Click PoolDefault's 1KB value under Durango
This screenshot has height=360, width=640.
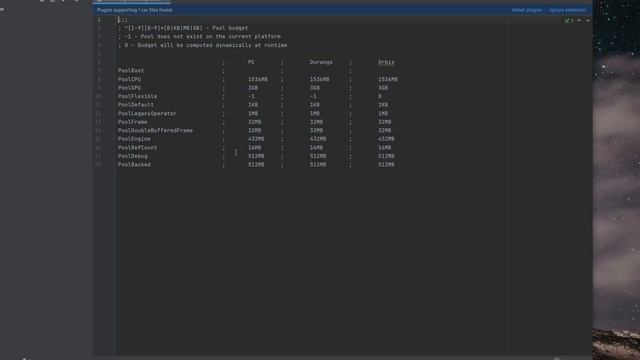pos(315,105)
